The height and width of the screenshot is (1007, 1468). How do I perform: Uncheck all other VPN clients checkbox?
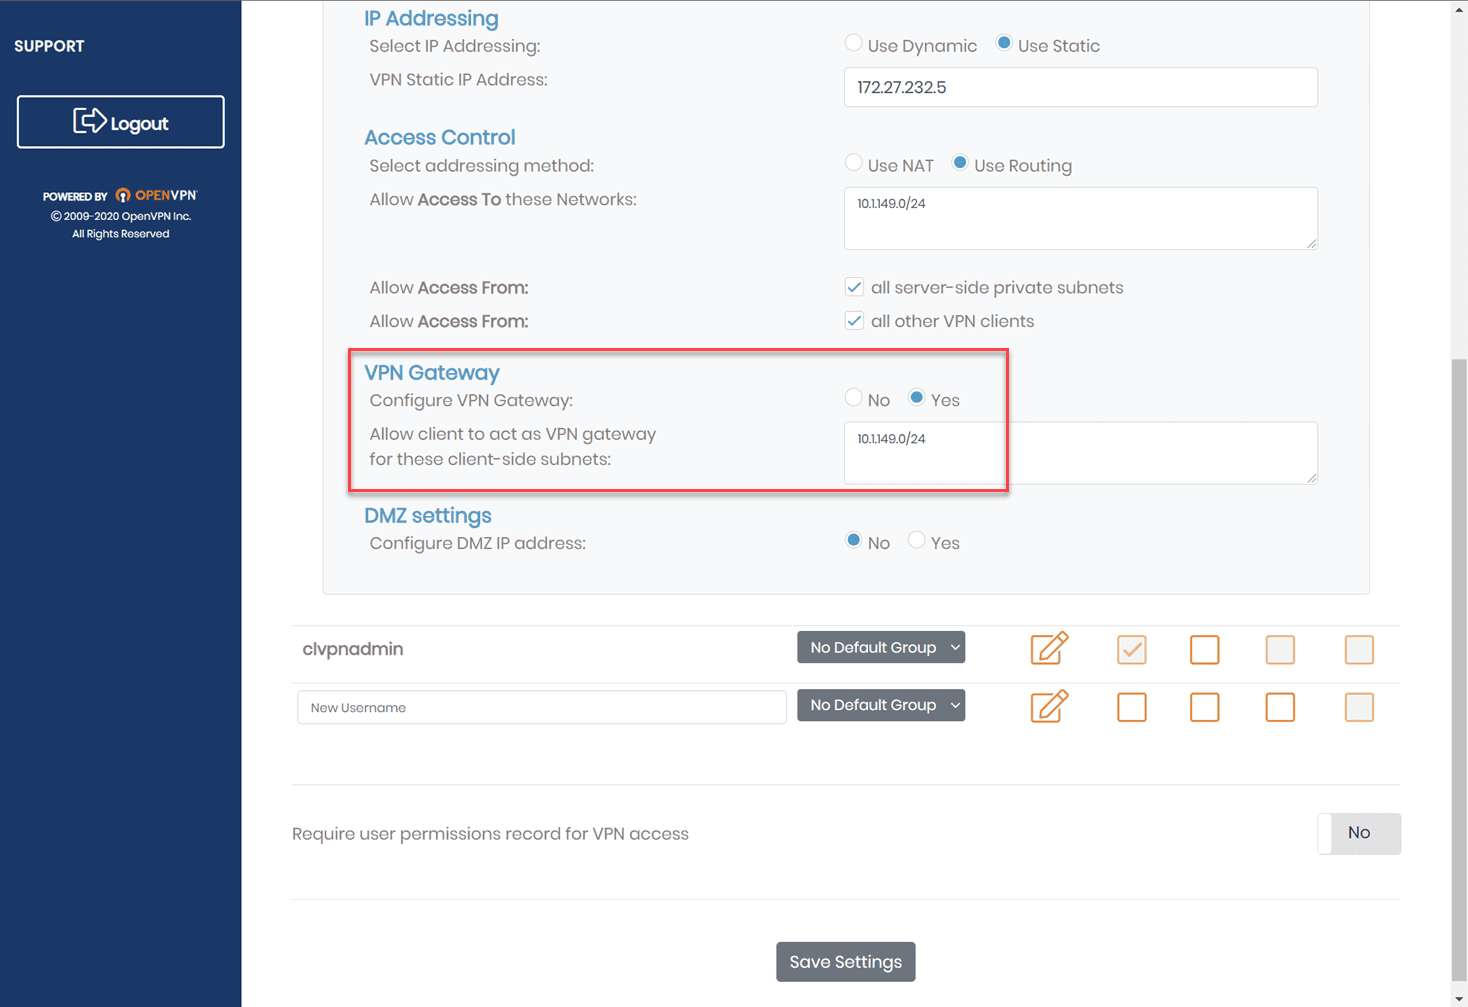click(854, 321)
